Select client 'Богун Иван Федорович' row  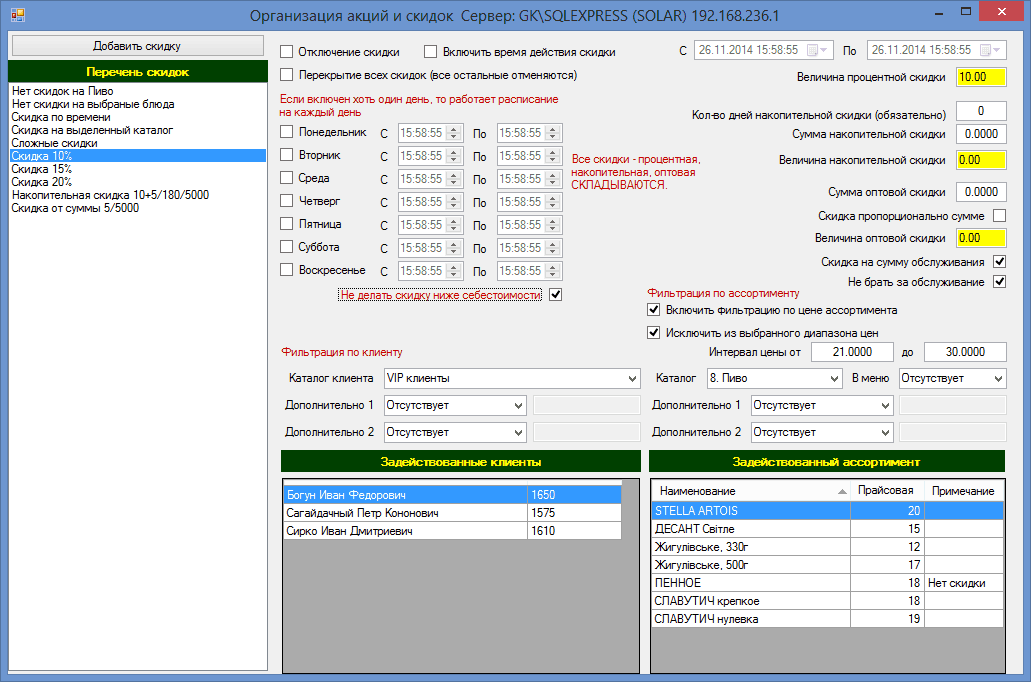(x=452, y=495)
